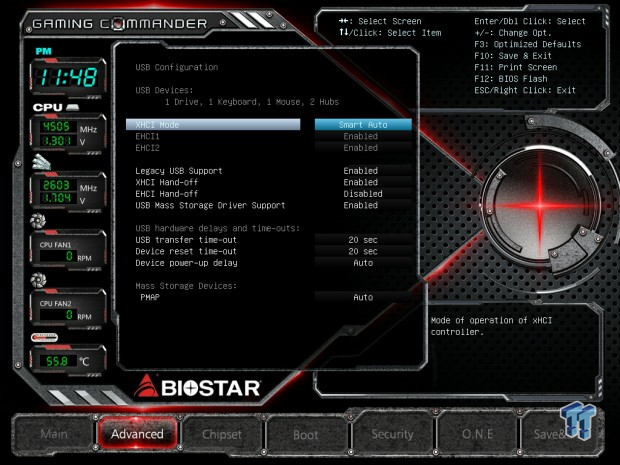Toggle EHCI Hand-off Disabled value
This screenshot has width=620, height=465.
363,194
